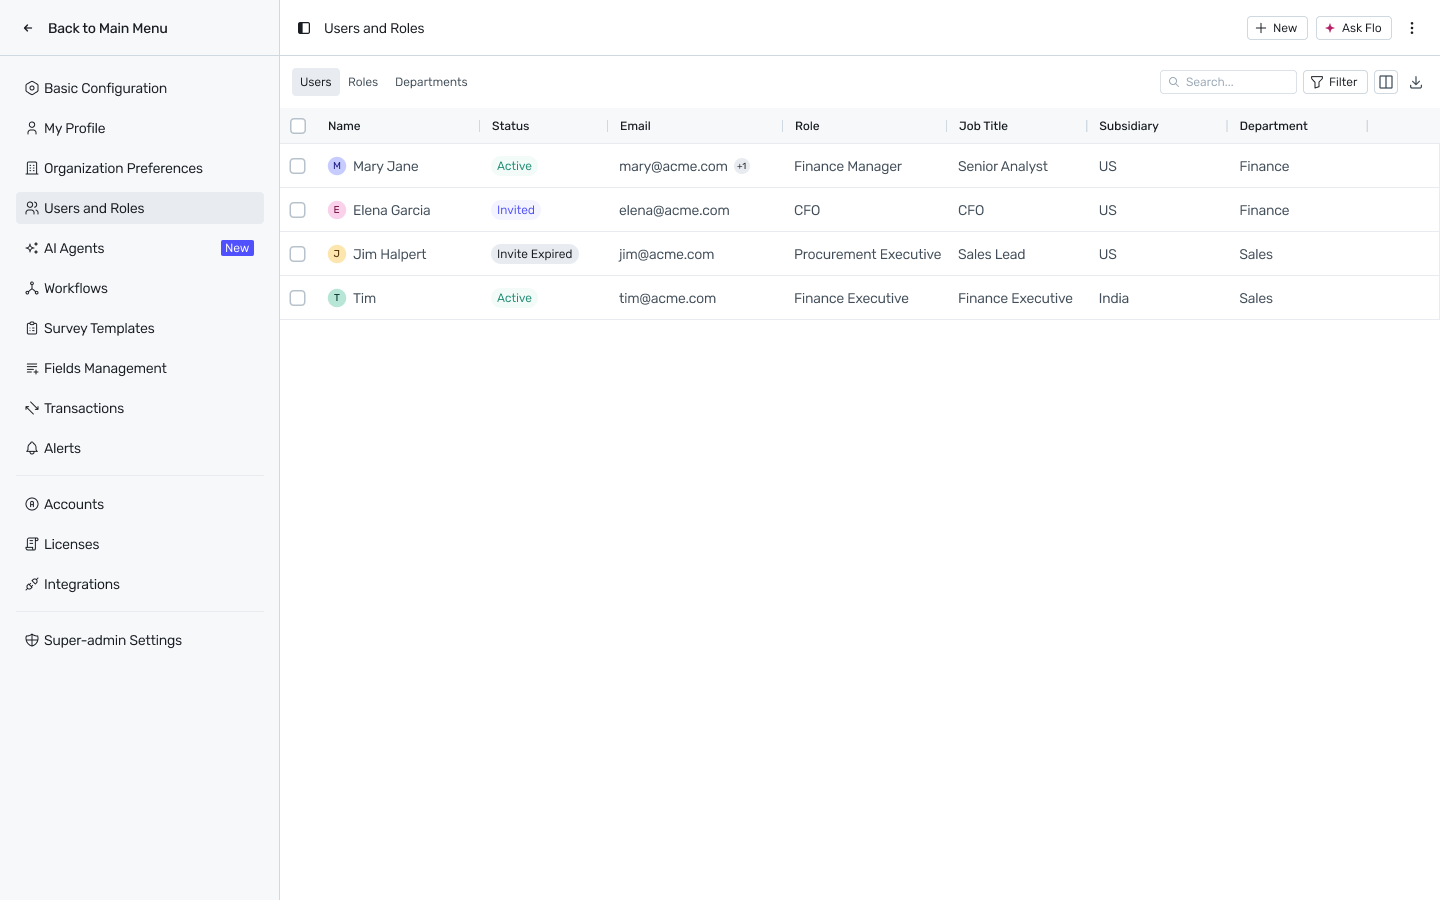This screenshot has width=1440, height=900.
Task: Switch to the Roles tab
Action: coord(363,82)
